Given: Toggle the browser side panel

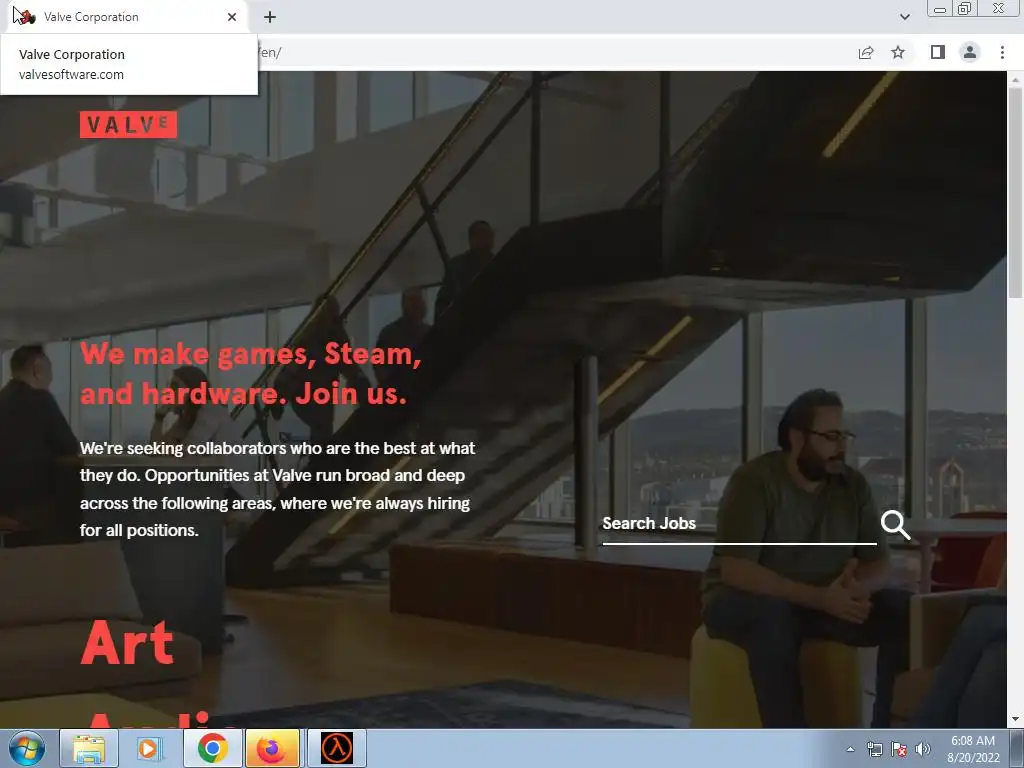Looking at the screenshot, I should point(938,52).
